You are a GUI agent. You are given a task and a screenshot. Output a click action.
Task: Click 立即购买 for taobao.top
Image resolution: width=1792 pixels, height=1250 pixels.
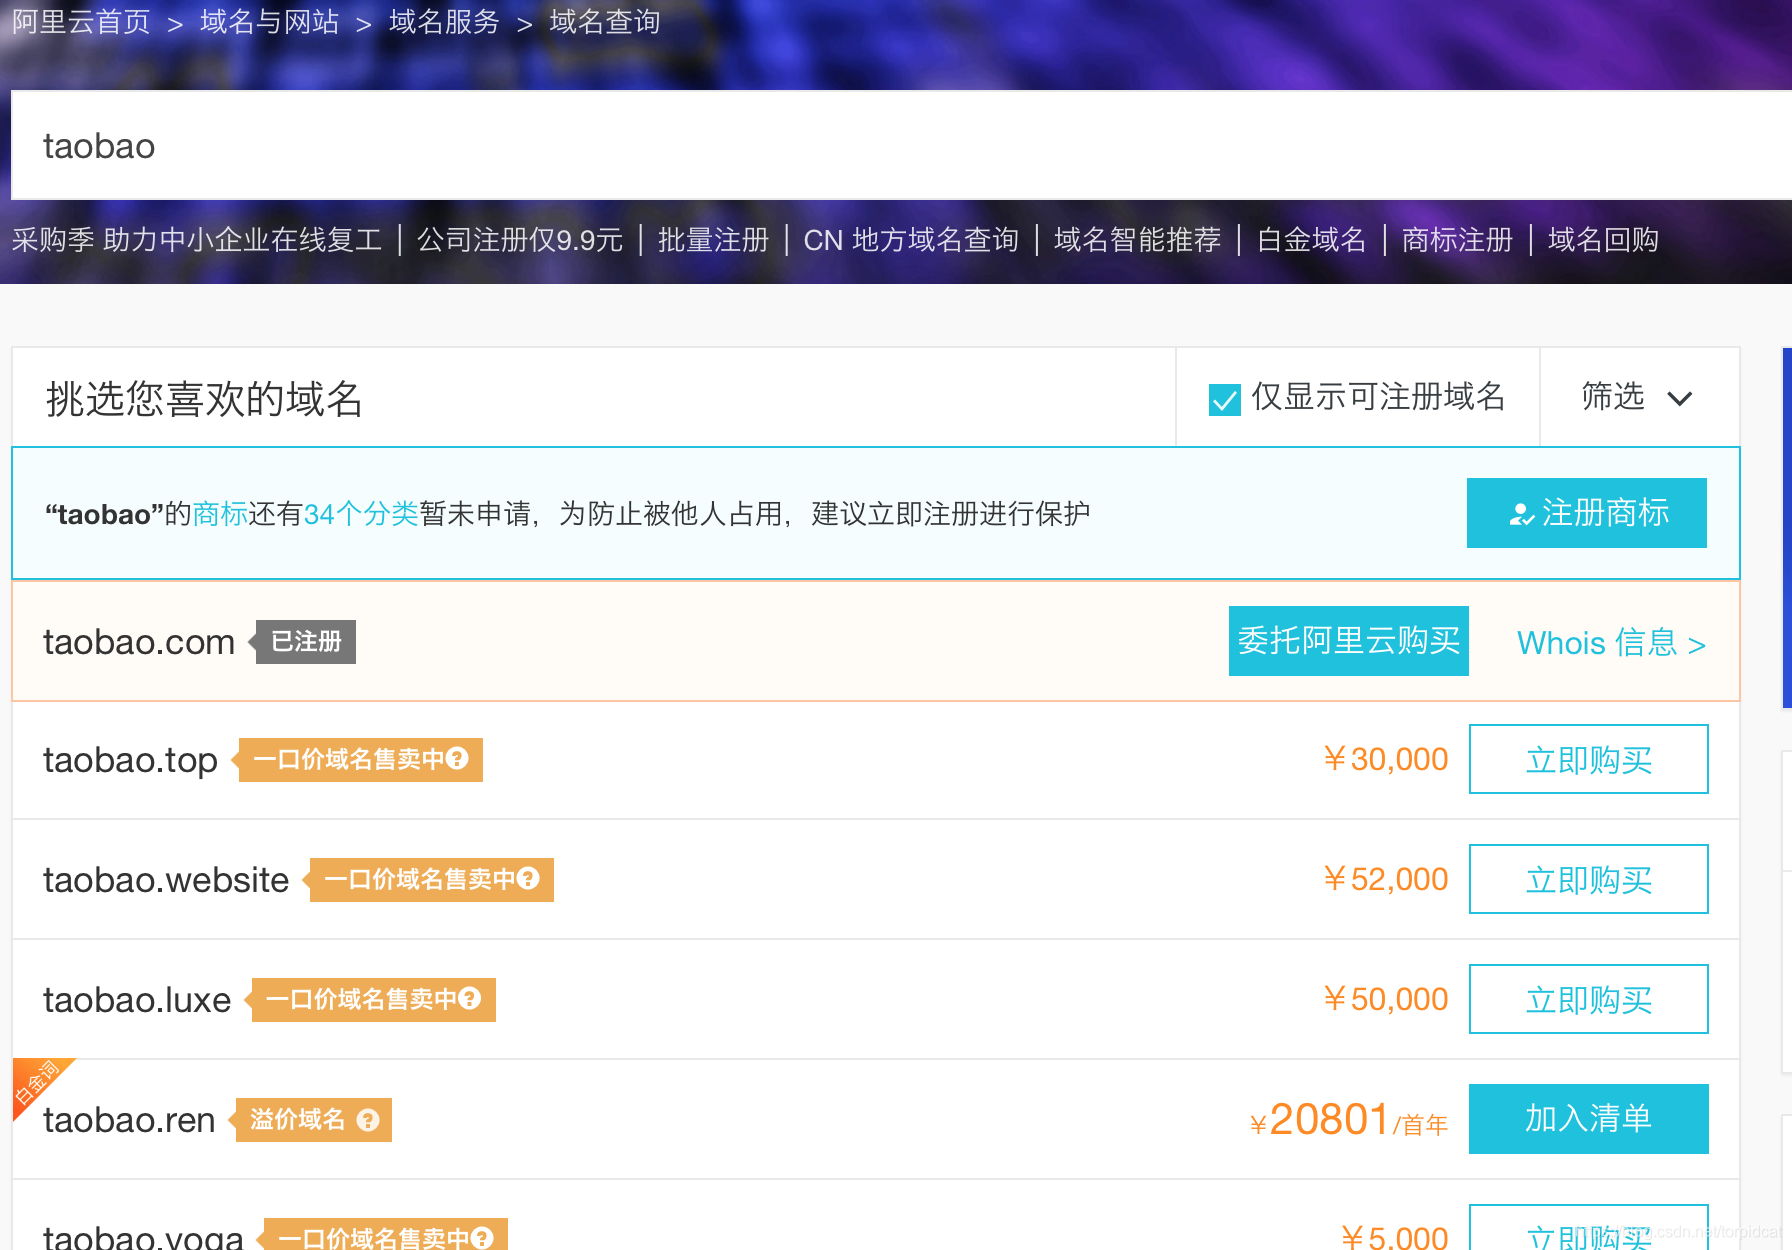pyautogui.click(x=1588, y=759)
